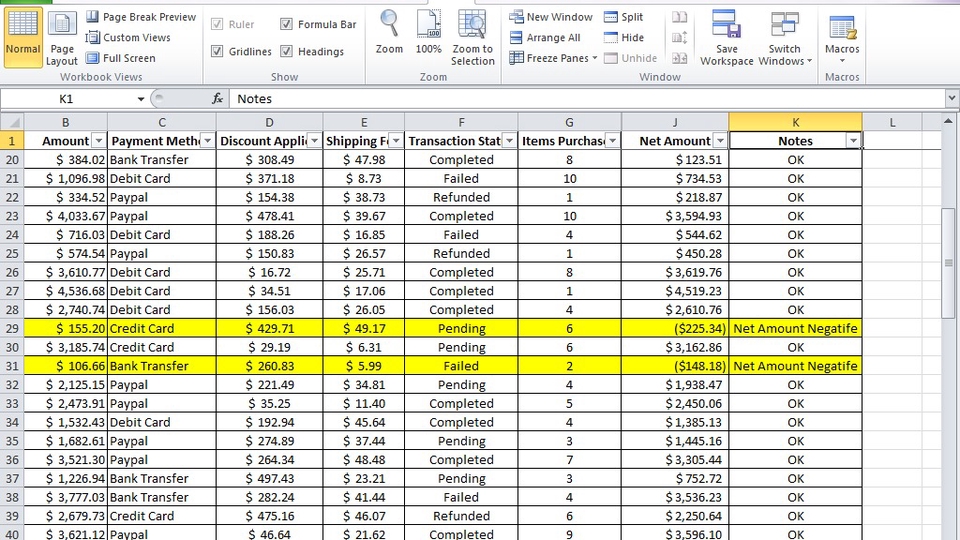Select cell with ($225.34) net amount

pyautogui.click(x=675, y=328)
